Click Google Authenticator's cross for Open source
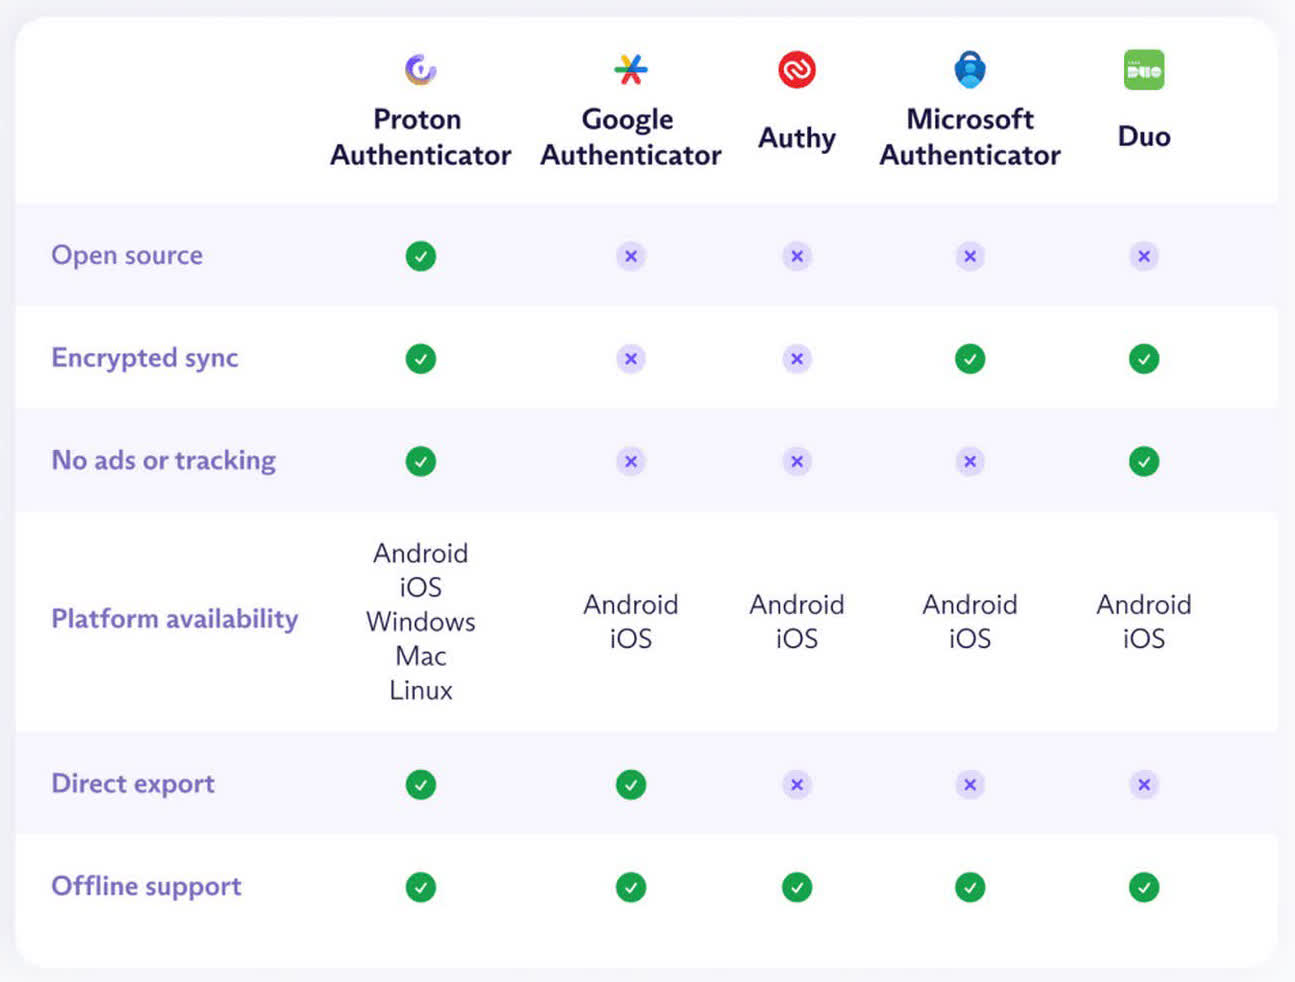This screenshot has height=982, width=1295. point(631,256)
